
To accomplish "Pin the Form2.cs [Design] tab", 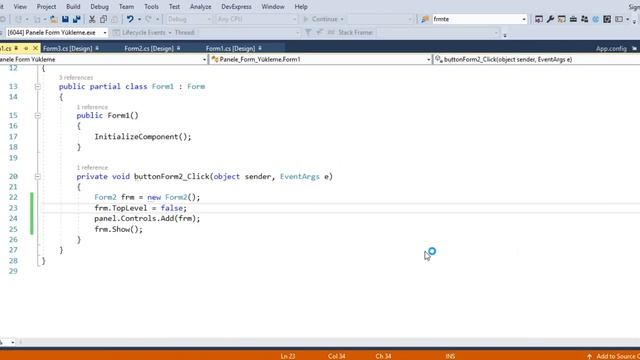I will tap(178, 48).
